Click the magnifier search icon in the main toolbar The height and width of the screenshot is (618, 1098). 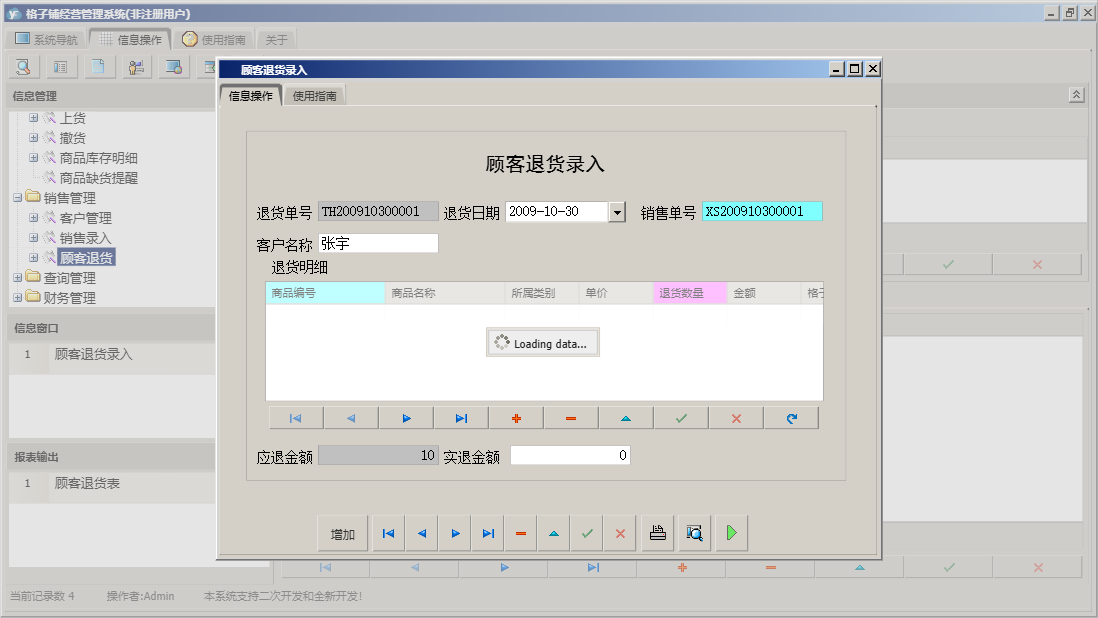click(x=22, y=66)
